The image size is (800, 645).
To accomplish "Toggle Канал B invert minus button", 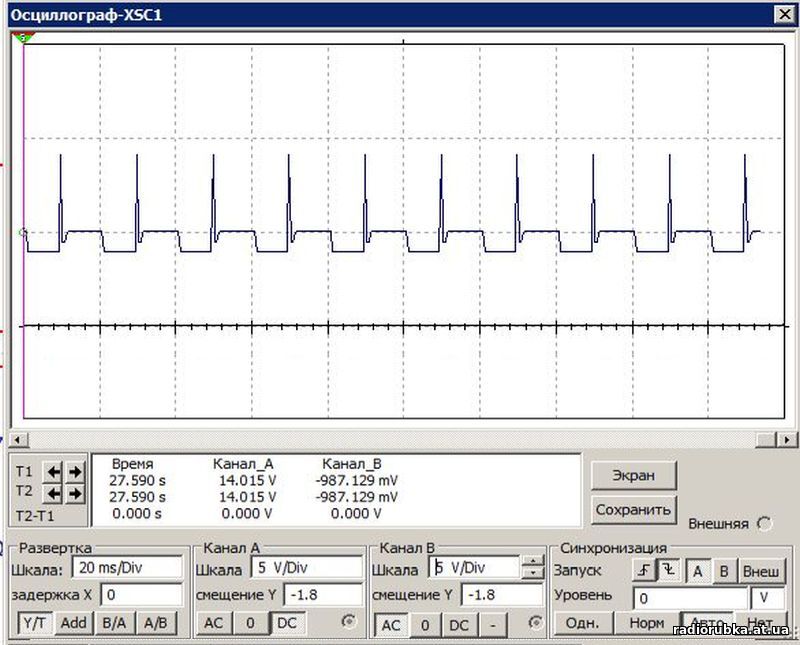I will point(493,625).
